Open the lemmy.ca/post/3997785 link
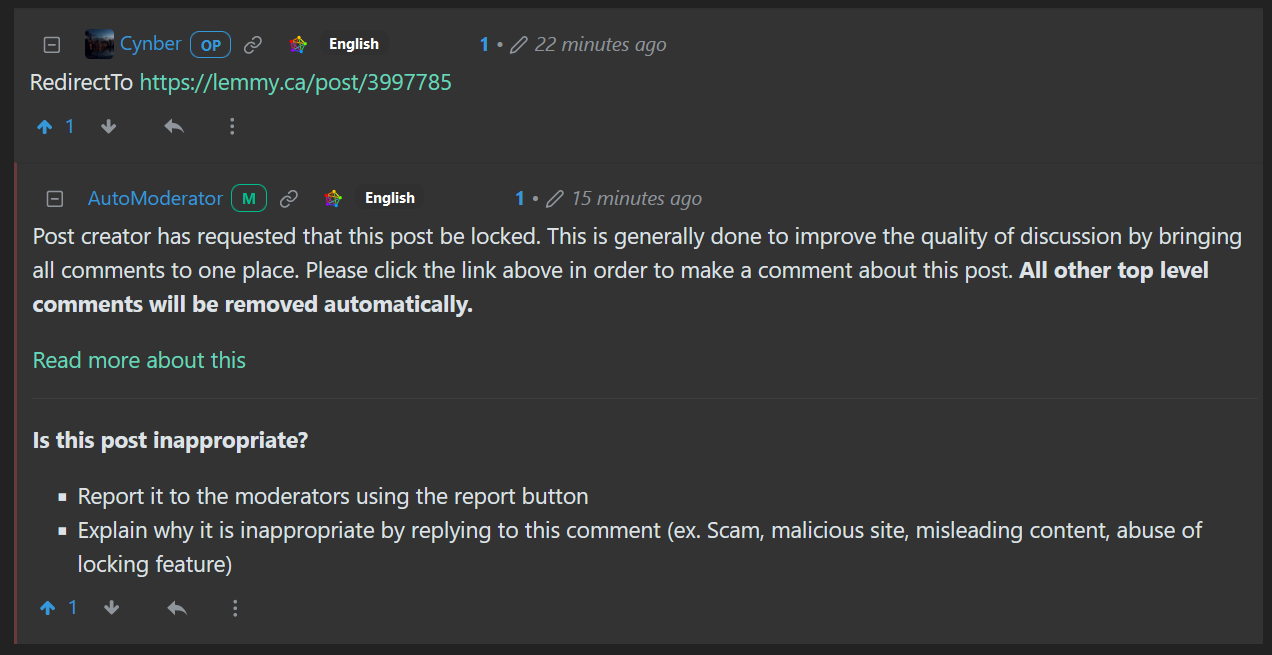This screenshot has height=655, width=1272. (x=295, y=82)
